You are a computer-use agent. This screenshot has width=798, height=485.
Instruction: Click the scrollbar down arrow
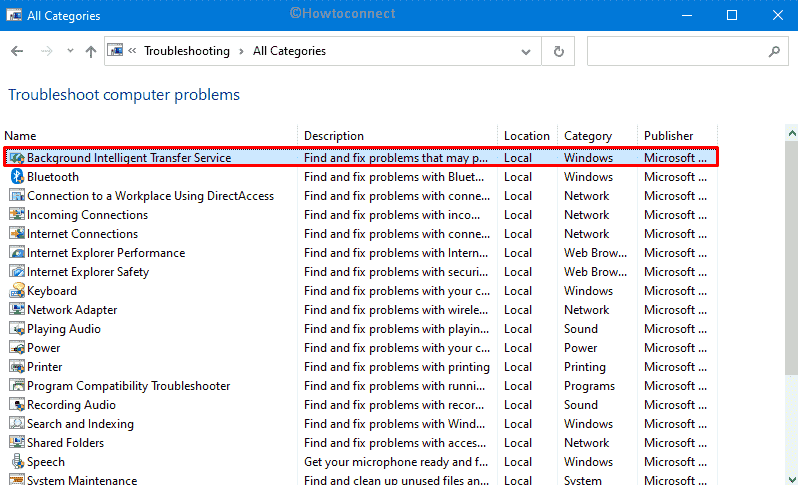click(791, 479)
